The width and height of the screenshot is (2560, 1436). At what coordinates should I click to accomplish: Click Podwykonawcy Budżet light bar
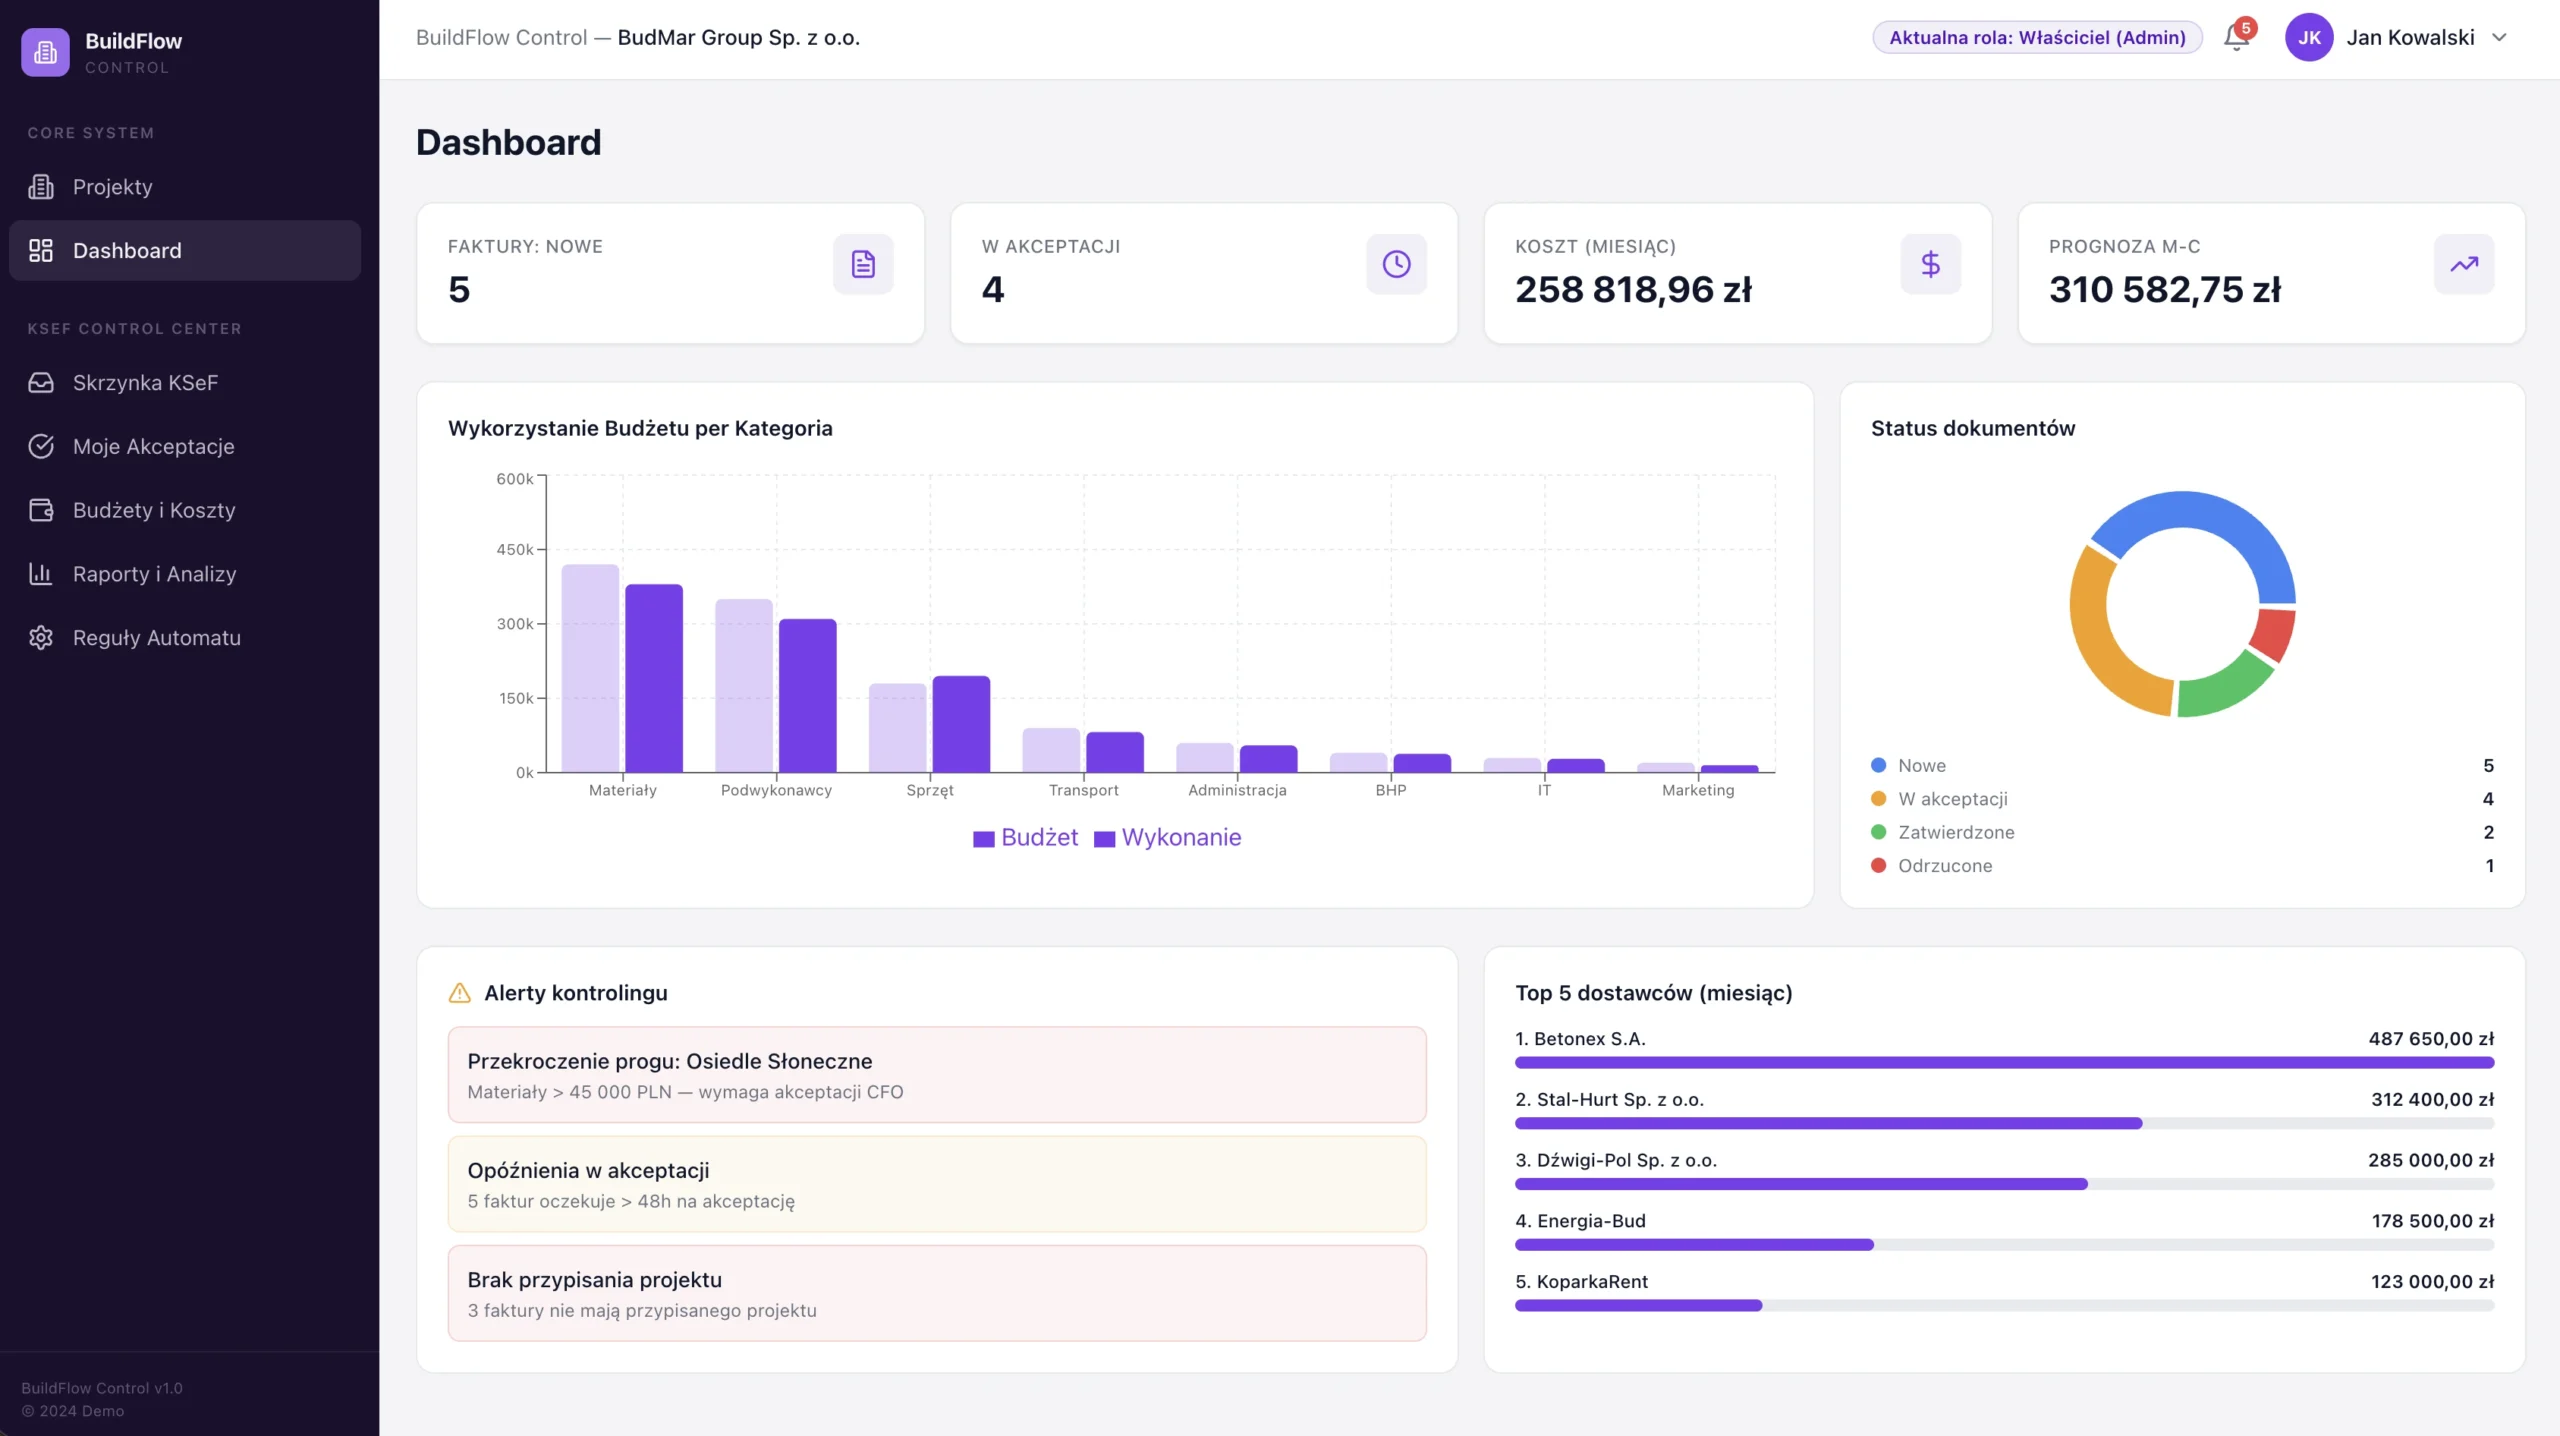pos(744,686)
